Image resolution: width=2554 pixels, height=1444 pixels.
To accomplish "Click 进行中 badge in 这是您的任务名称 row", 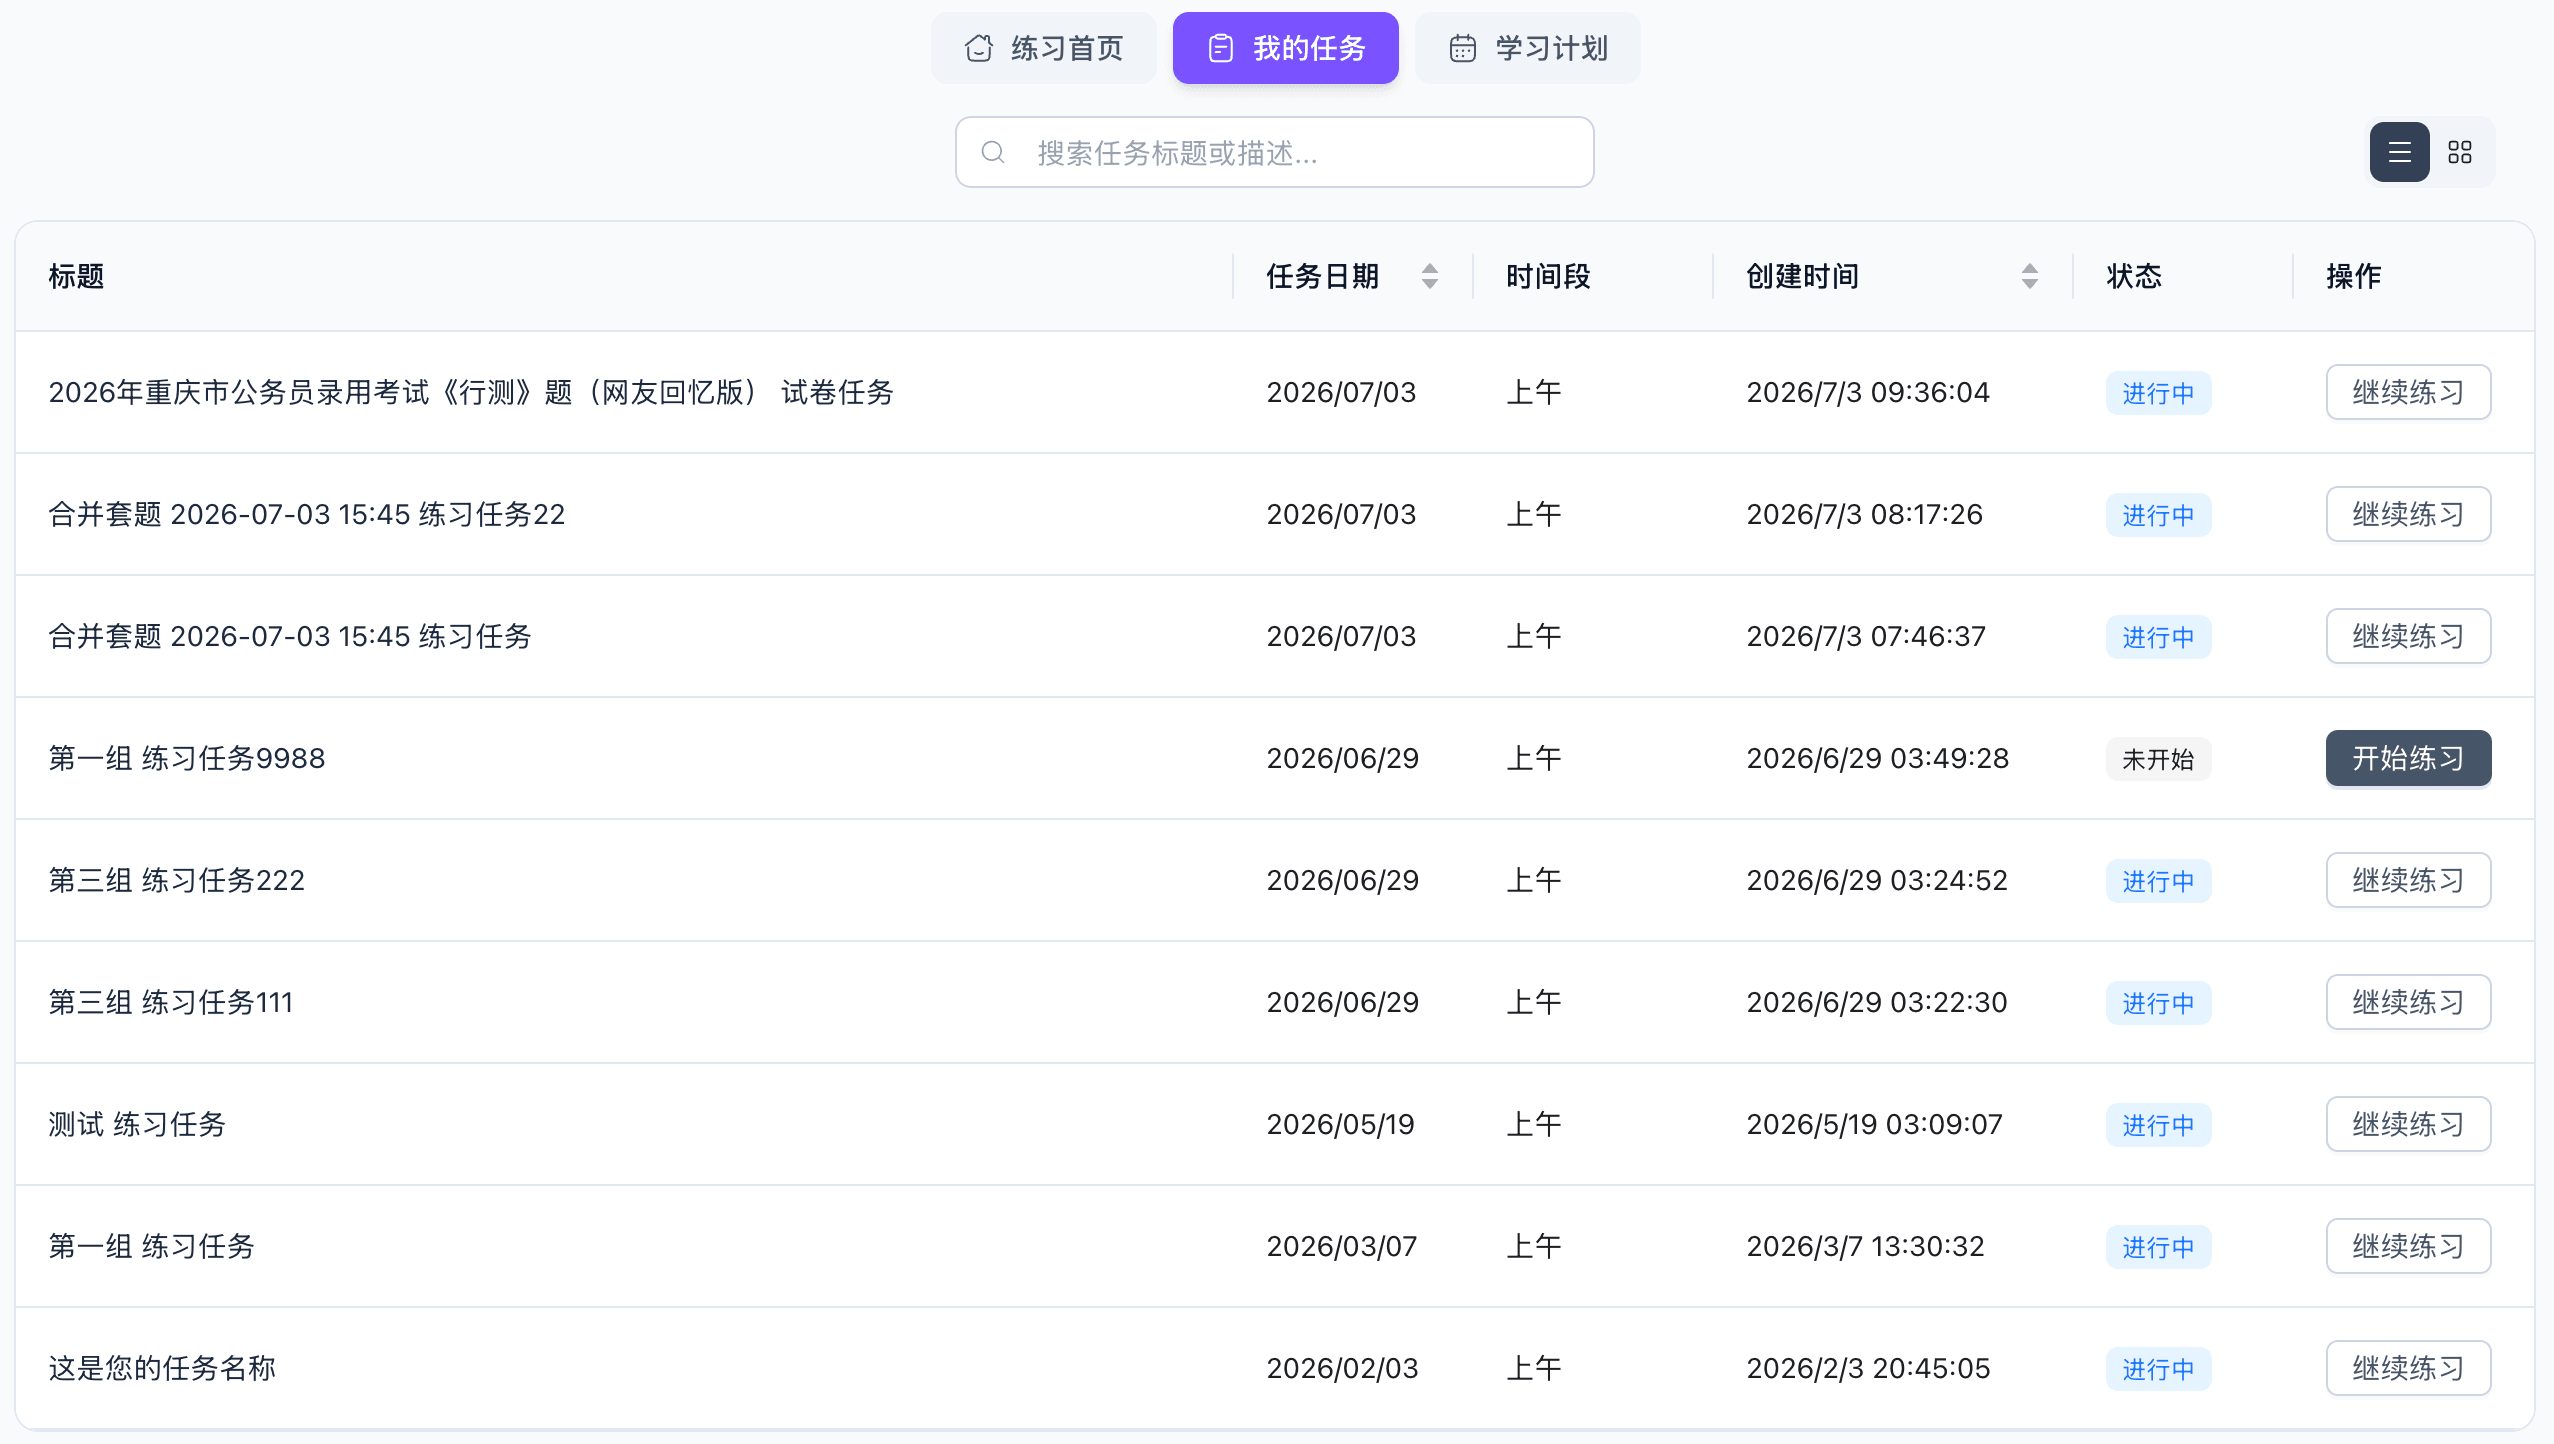I will pyautogui.click(x=2158, y=1369).
